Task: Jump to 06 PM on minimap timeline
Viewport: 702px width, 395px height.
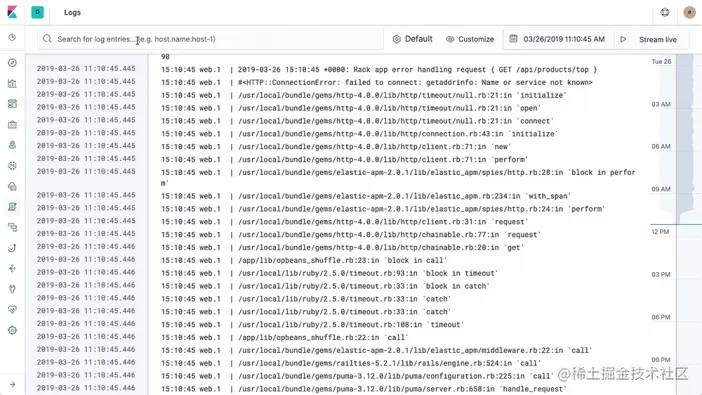Action: 661,317
